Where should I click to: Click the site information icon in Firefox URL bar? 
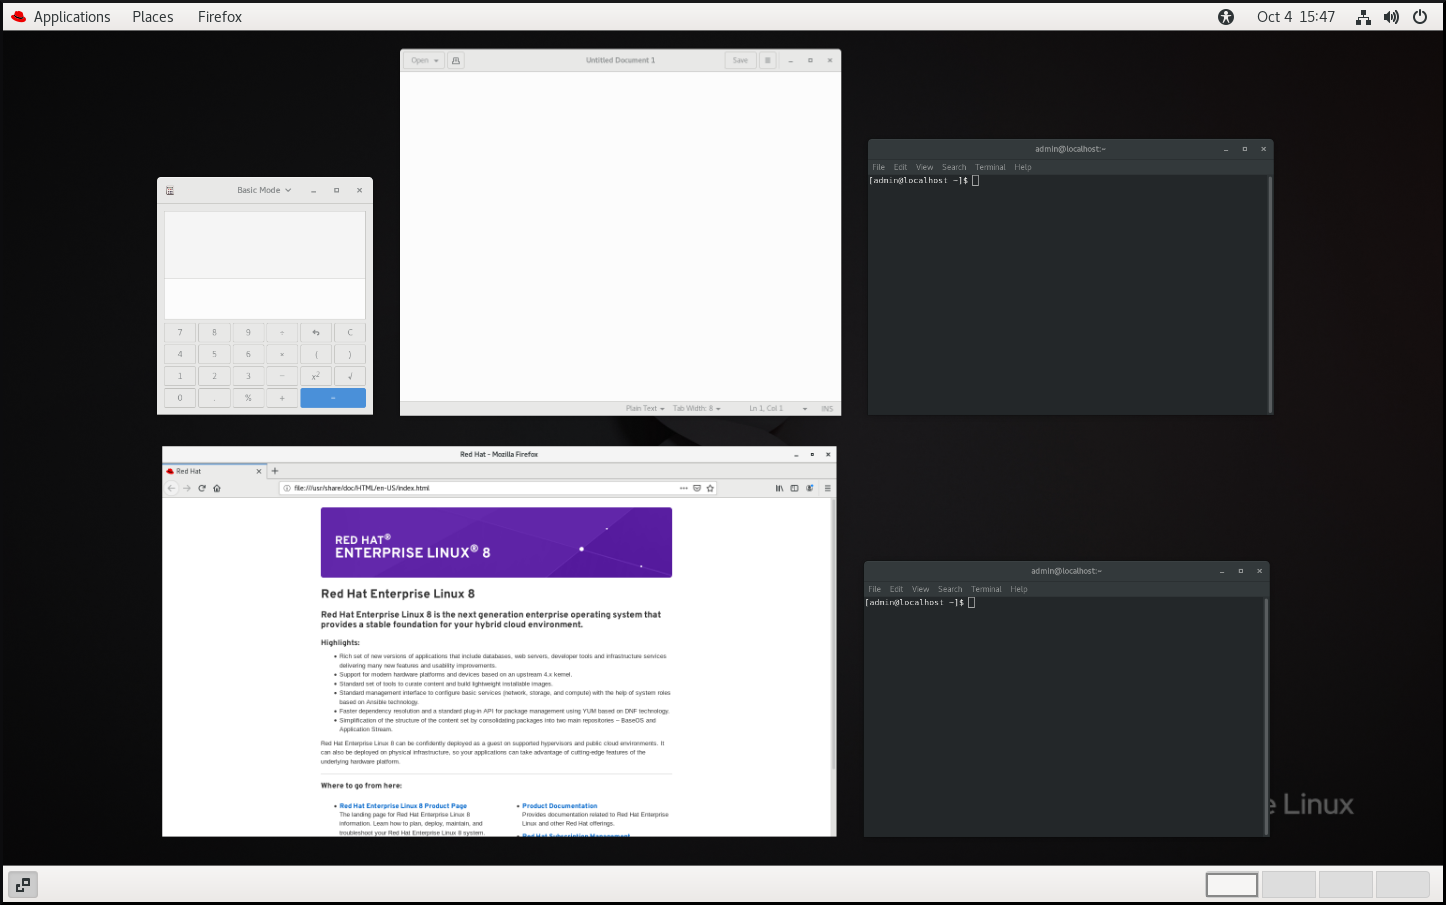coord(287,489)
